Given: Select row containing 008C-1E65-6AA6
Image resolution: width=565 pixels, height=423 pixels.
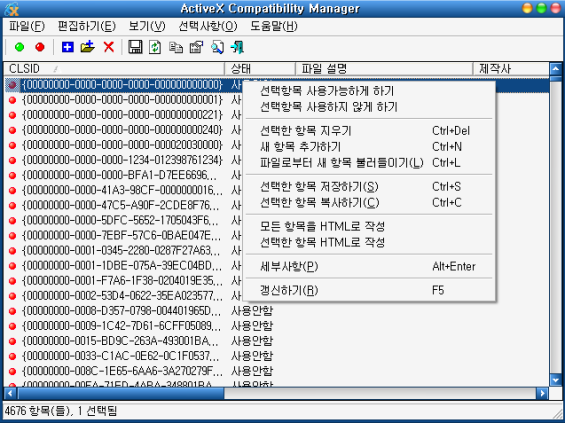Looking at the screenshot, I should coord(277,371).
